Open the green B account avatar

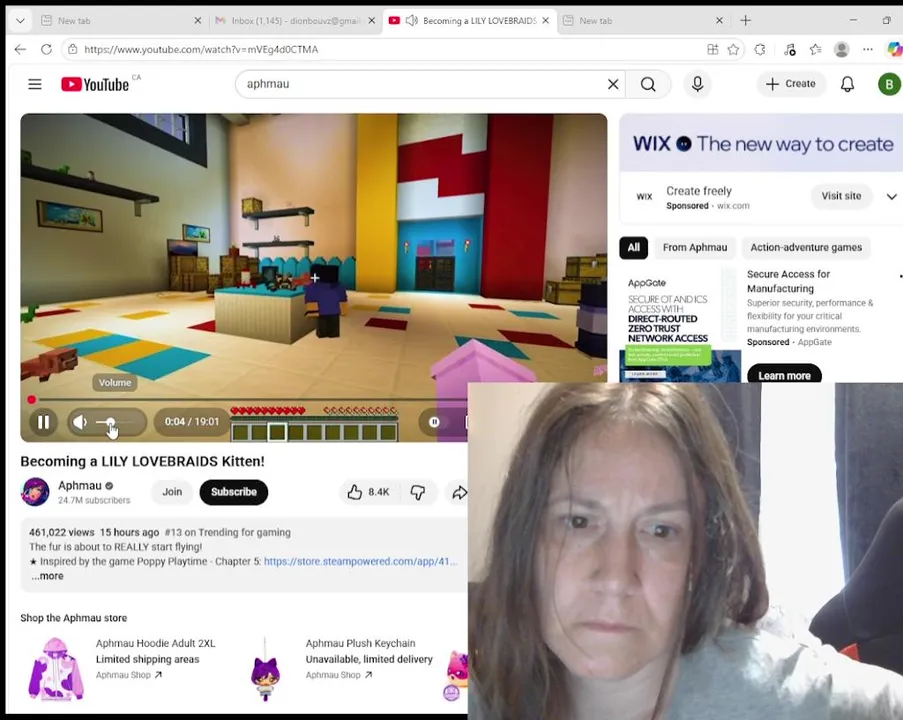(889, 84)
